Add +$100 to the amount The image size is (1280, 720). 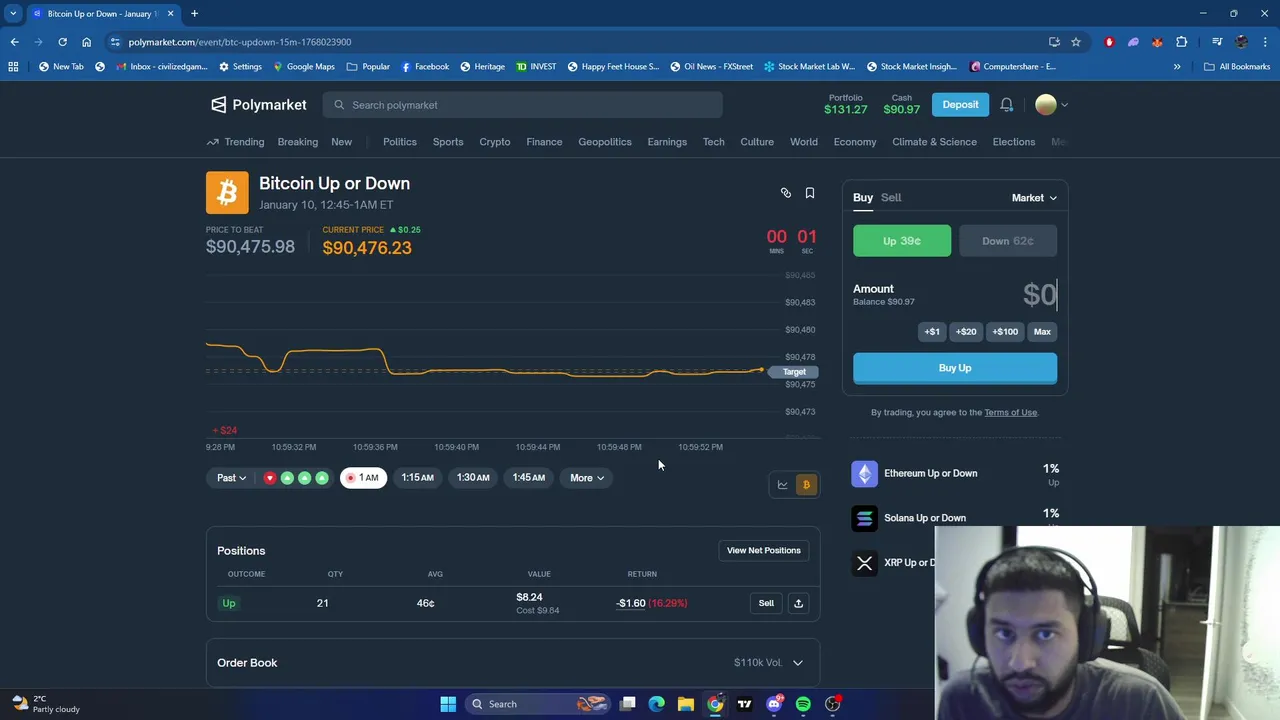point(1005,332)
